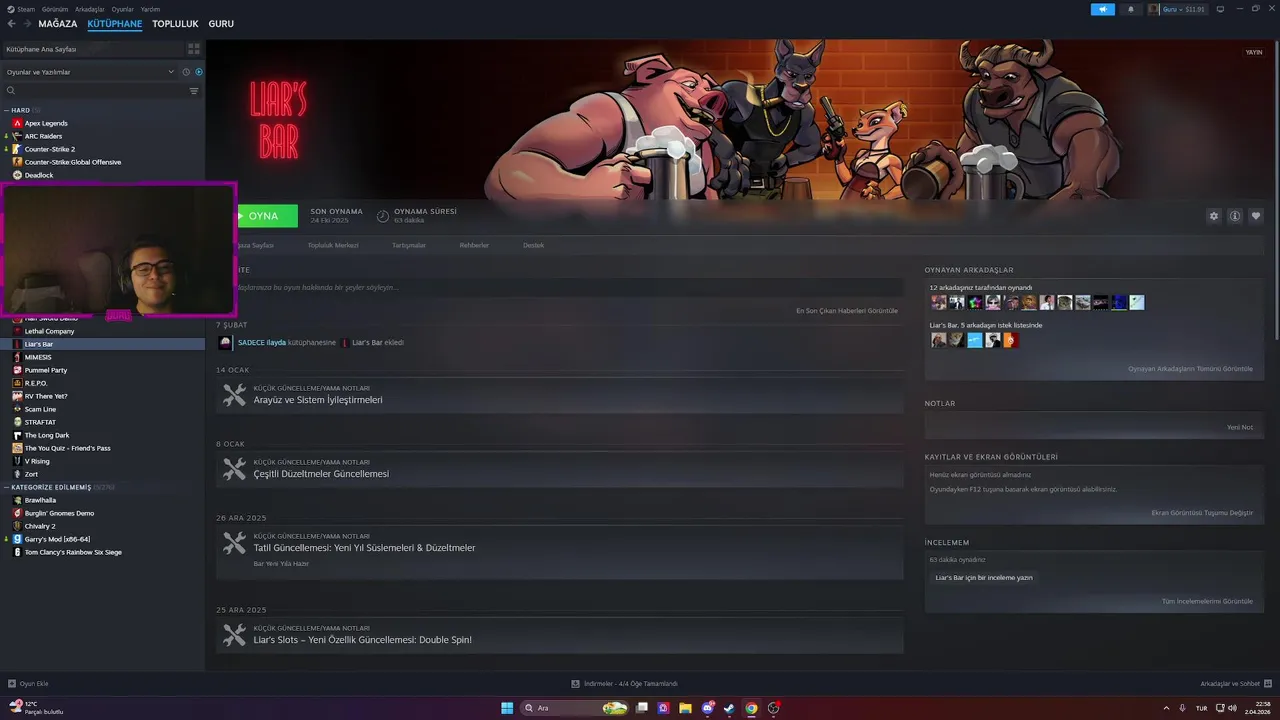Click the library search magnifier
Screen dimensions: 1280x720
click(11, 91)
